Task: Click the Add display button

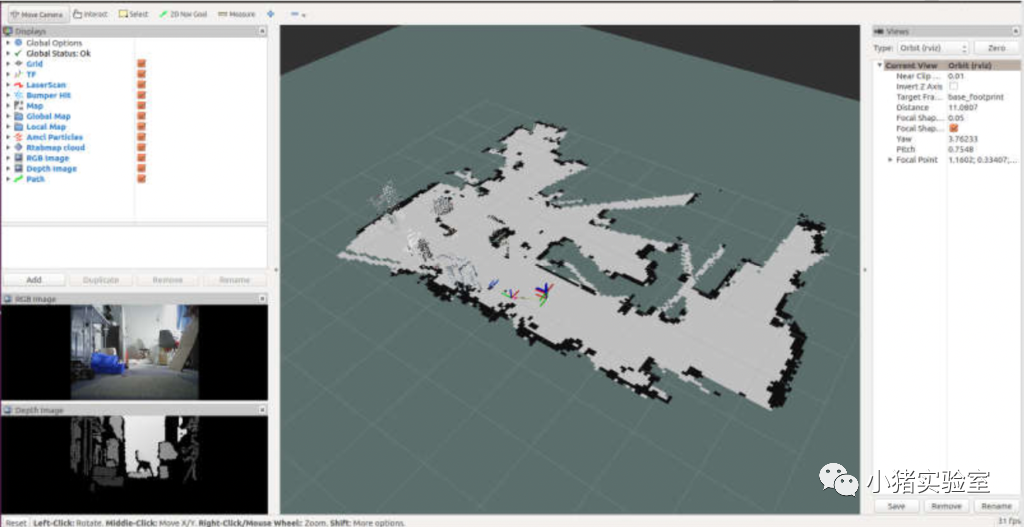Action: 34,279
